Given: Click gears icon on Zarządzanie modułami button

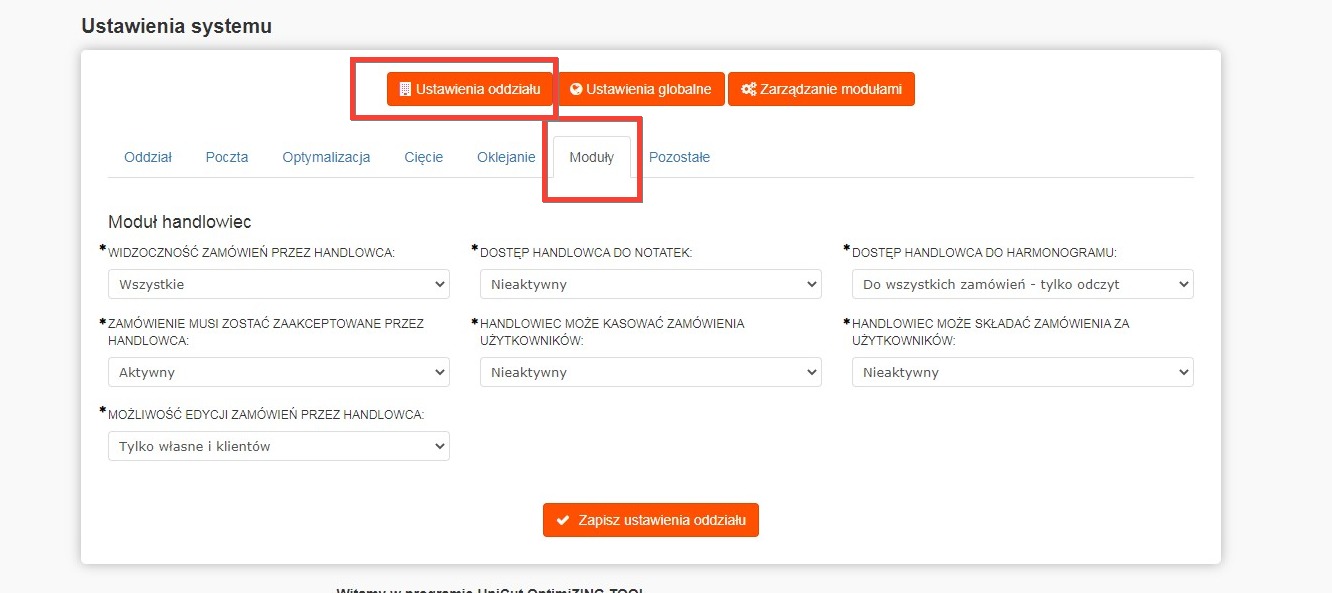Looking at the screenshot, I should coord(748,89).
